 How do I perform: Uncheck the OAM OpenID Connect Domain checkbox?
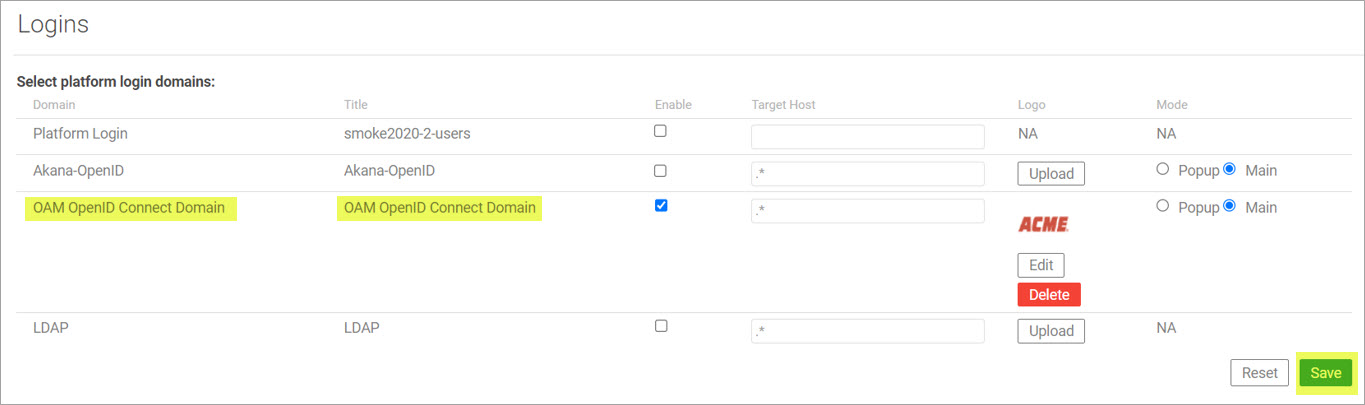tap(660, 206)
